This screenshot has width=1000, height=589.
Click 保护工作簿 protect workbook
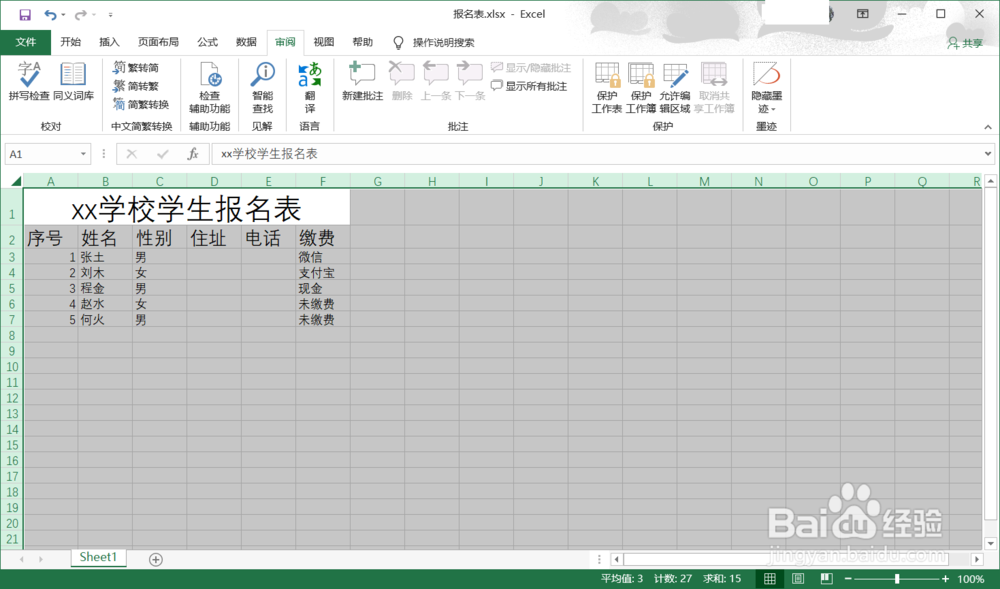click(640, 88)
